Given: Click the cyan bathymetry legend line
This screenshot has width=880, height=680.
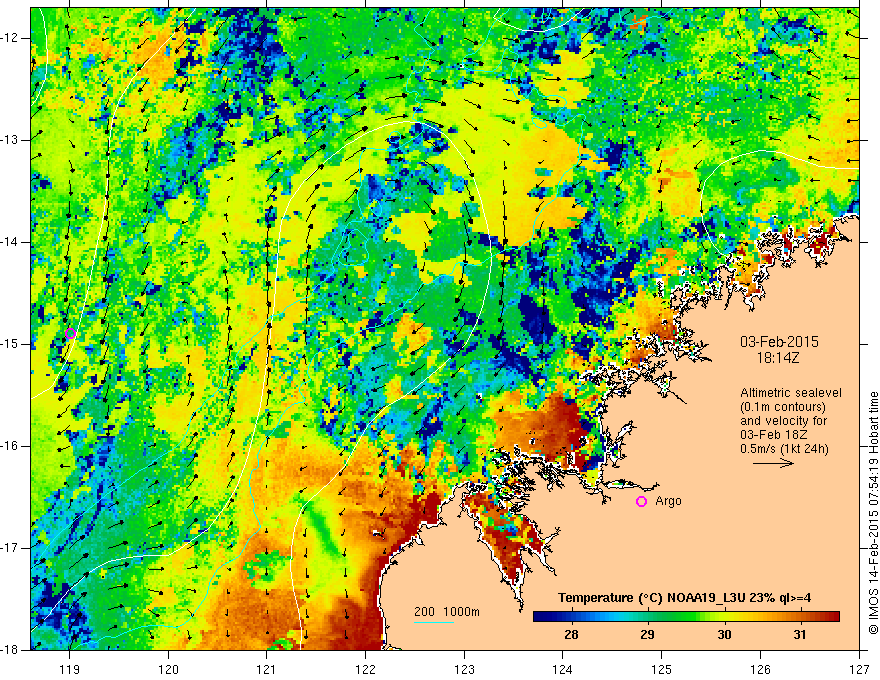Looking at the screenshot, I should click(434, 622).
